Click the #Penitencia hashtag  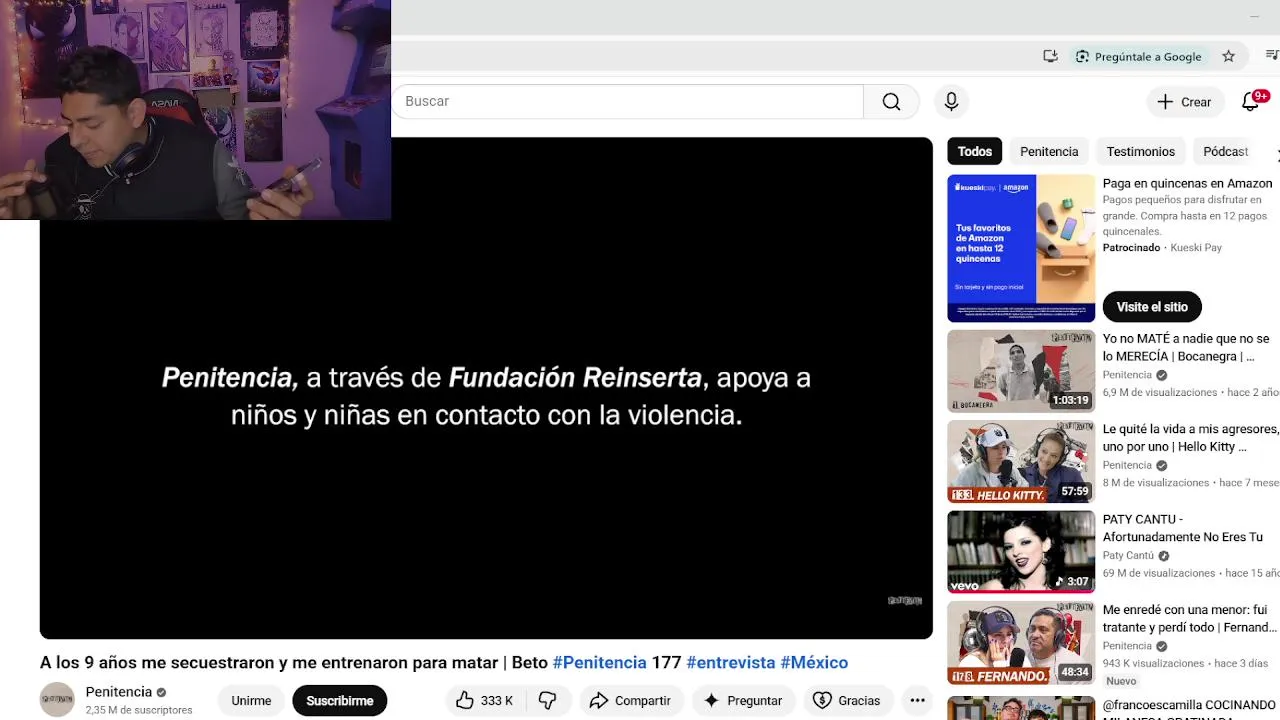click(599, 662)
